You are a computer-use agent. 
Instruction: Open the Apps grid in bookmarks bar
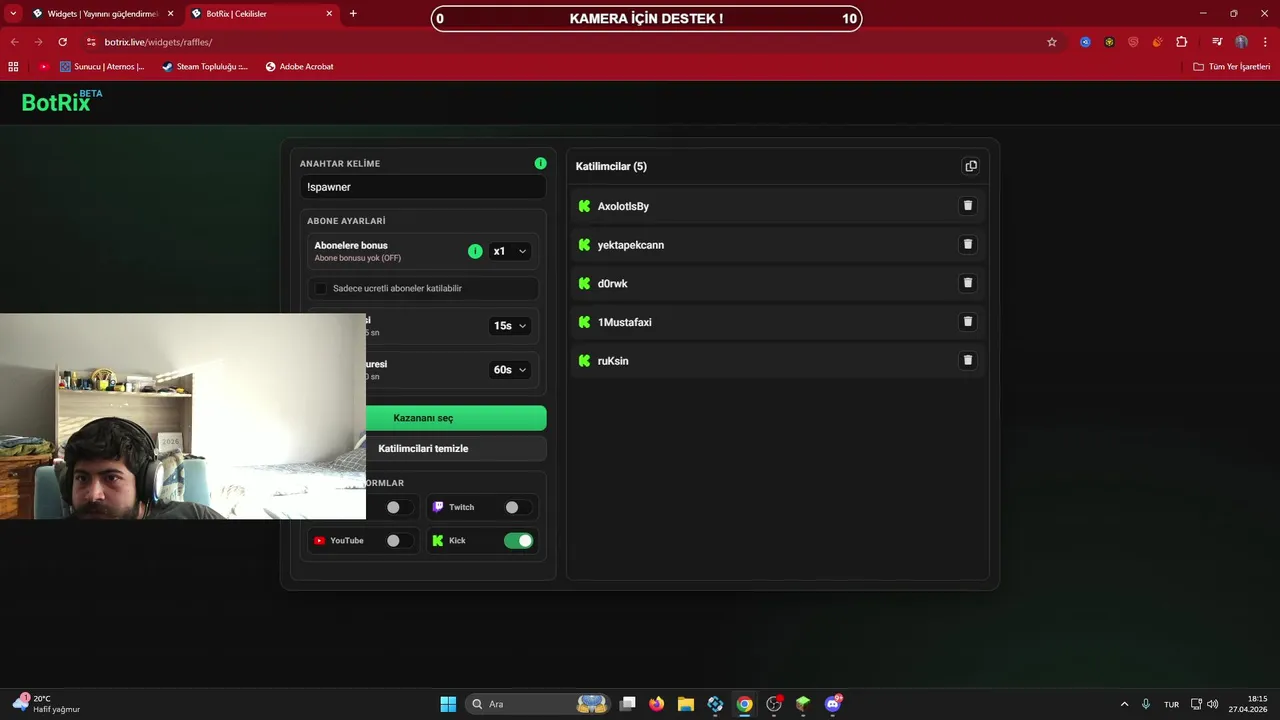pos(13,67)
